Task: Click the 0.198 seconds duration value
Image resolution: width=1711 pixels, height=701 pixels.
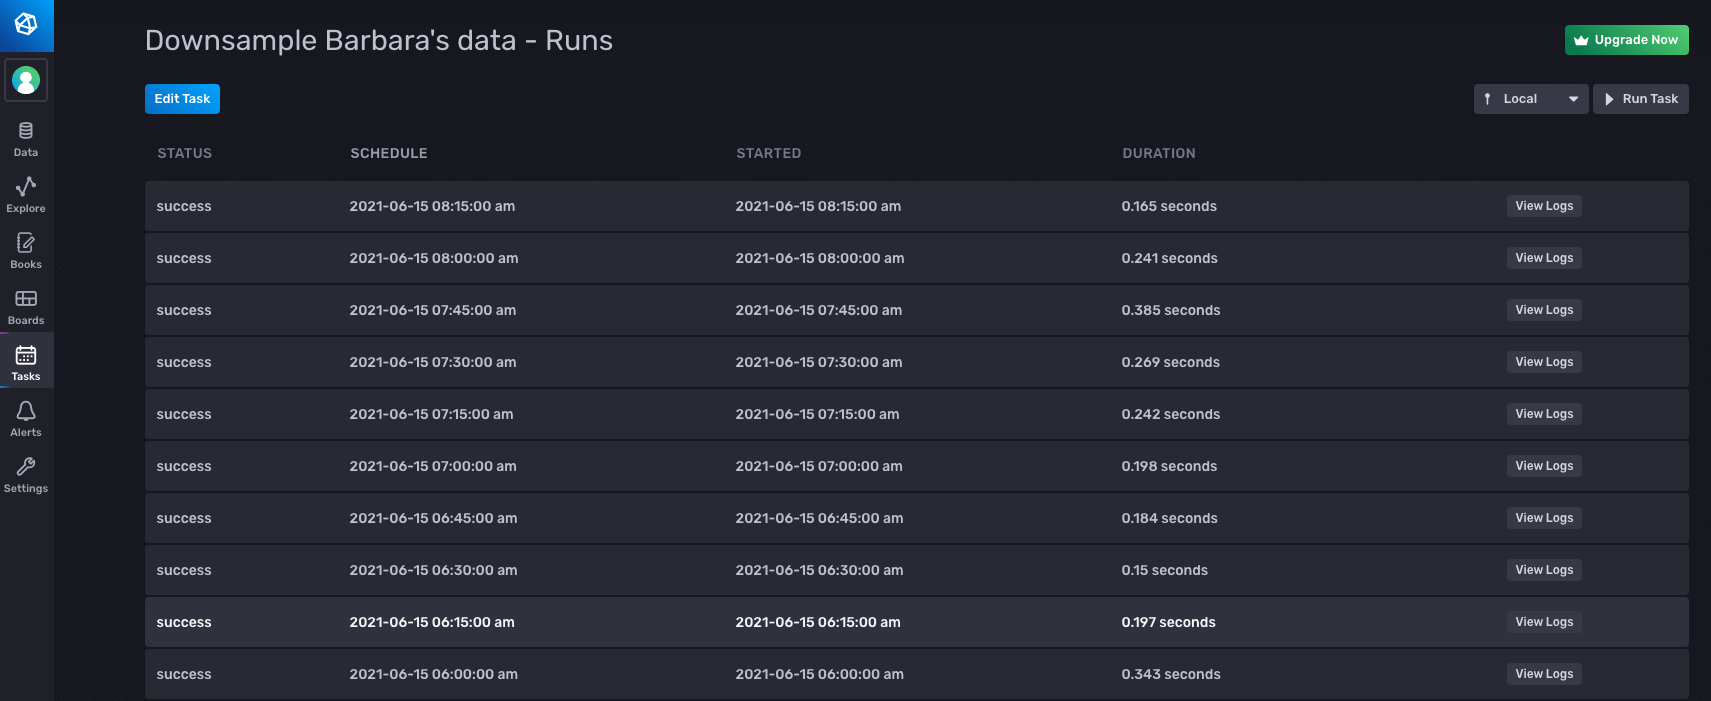Action: pos(1169,466)
